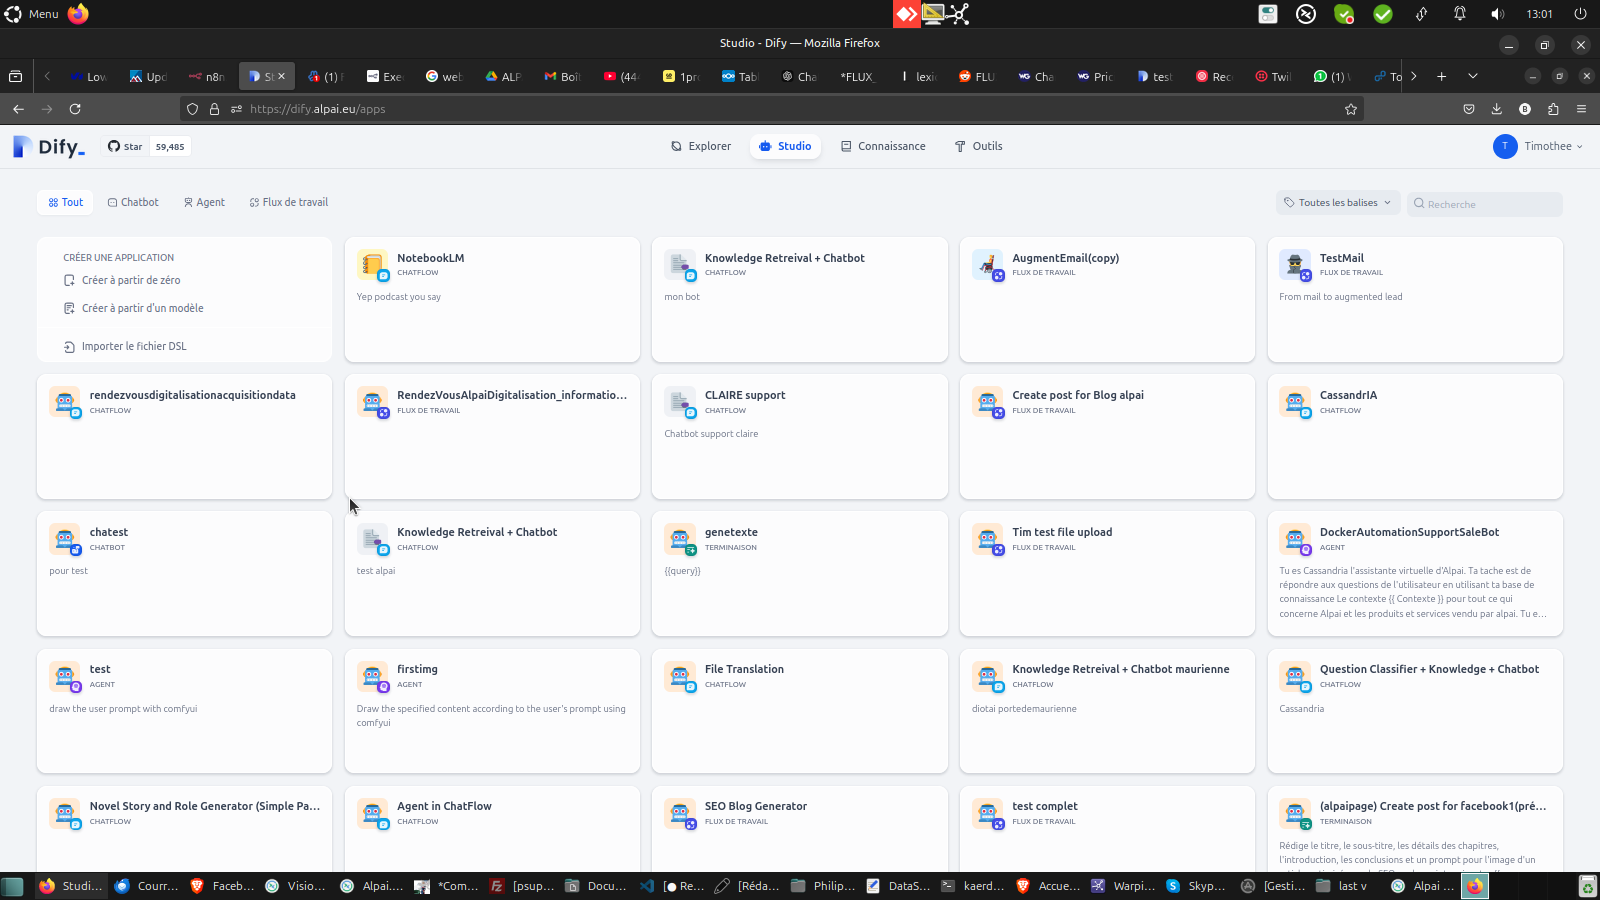Click the File Translation app icon

680,676
